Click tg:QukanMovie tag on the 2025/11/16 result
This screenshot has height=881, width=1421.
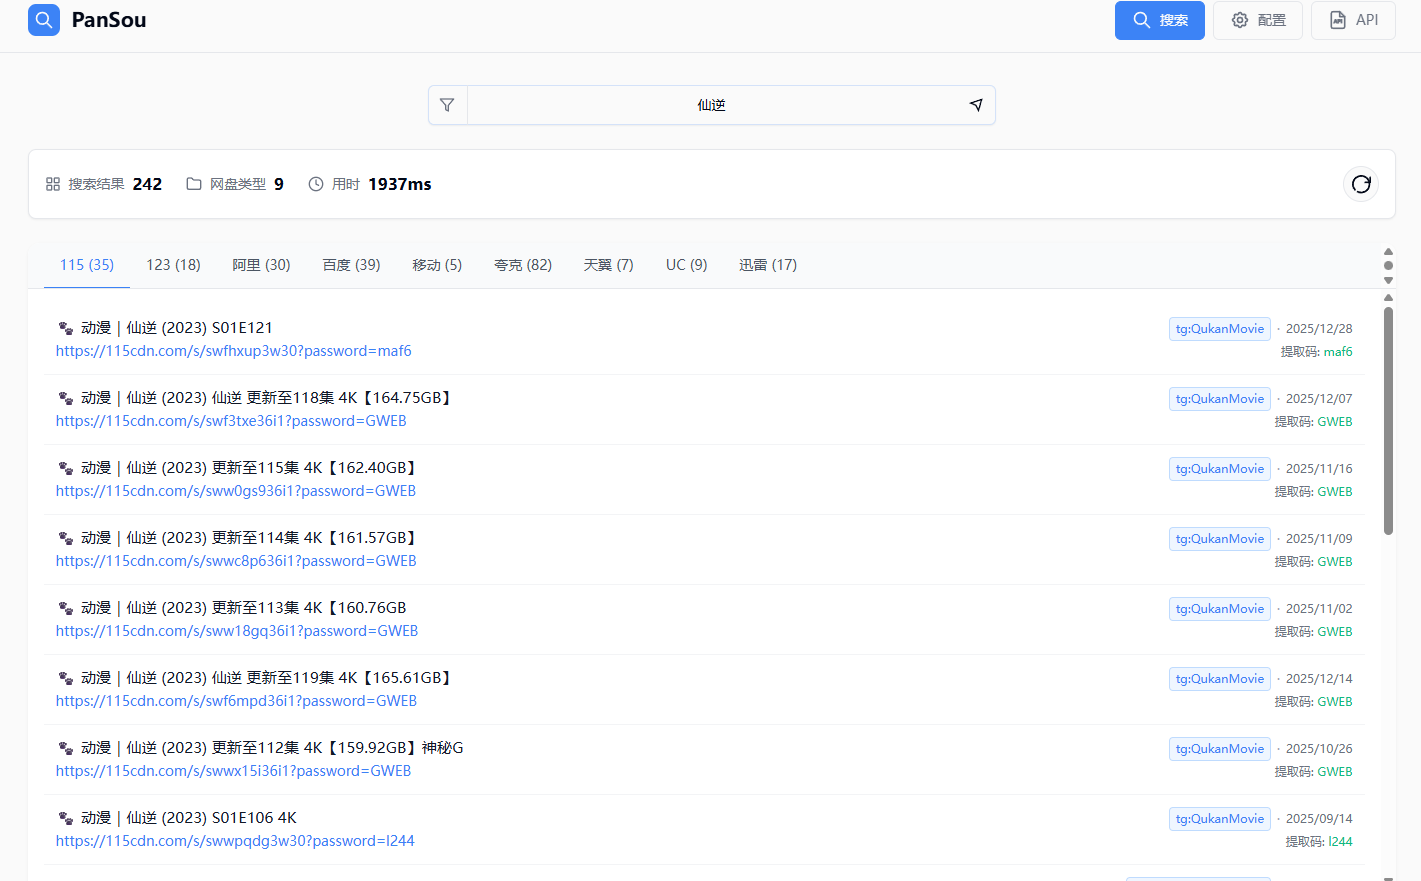click(x=1219, y=469)
